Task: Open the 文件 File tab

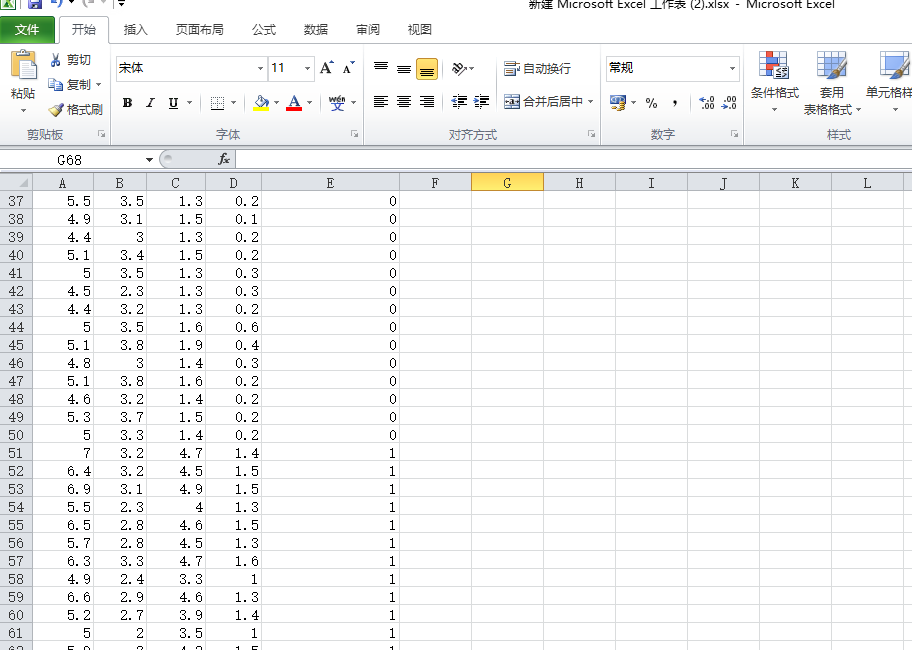Action: 27,30
